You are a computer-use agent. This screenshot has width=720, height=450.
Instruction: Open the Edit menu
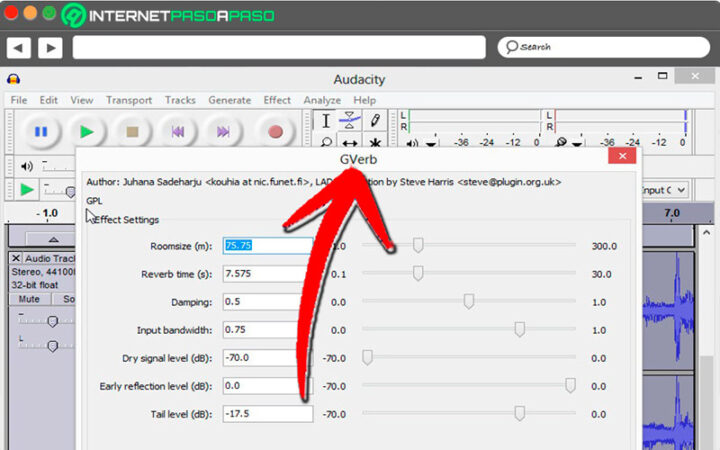(x=48, y=100)
